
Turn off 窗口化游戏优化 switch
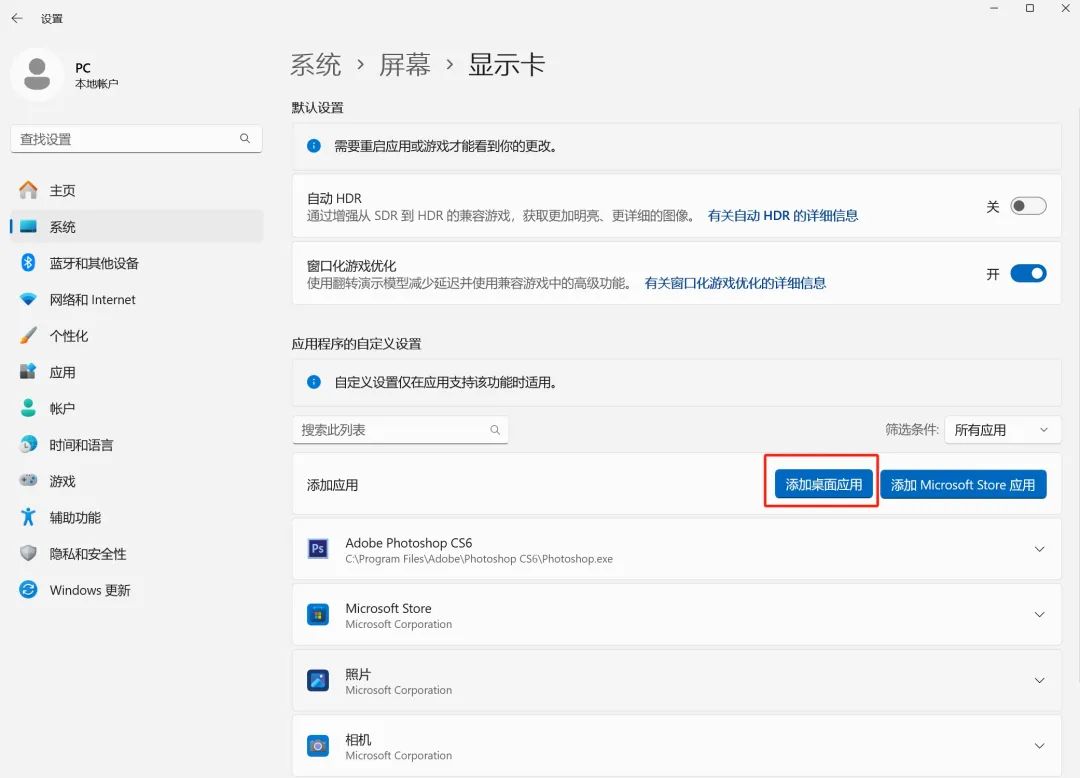coord(1028,273)
